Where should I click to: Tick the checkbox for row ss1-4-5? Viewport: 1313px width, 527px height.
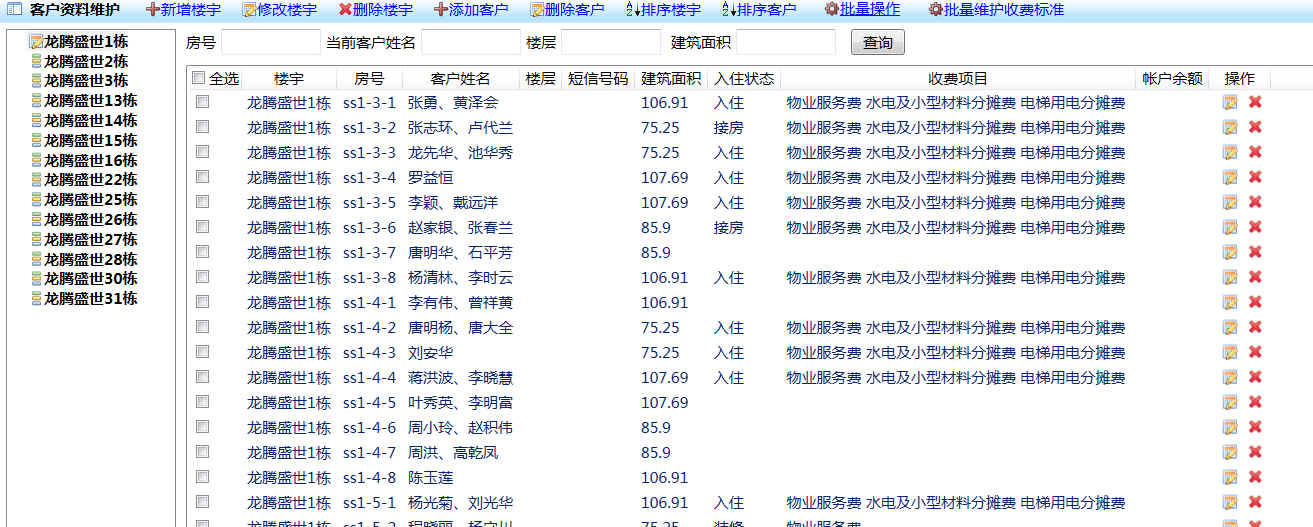[203, 402]
